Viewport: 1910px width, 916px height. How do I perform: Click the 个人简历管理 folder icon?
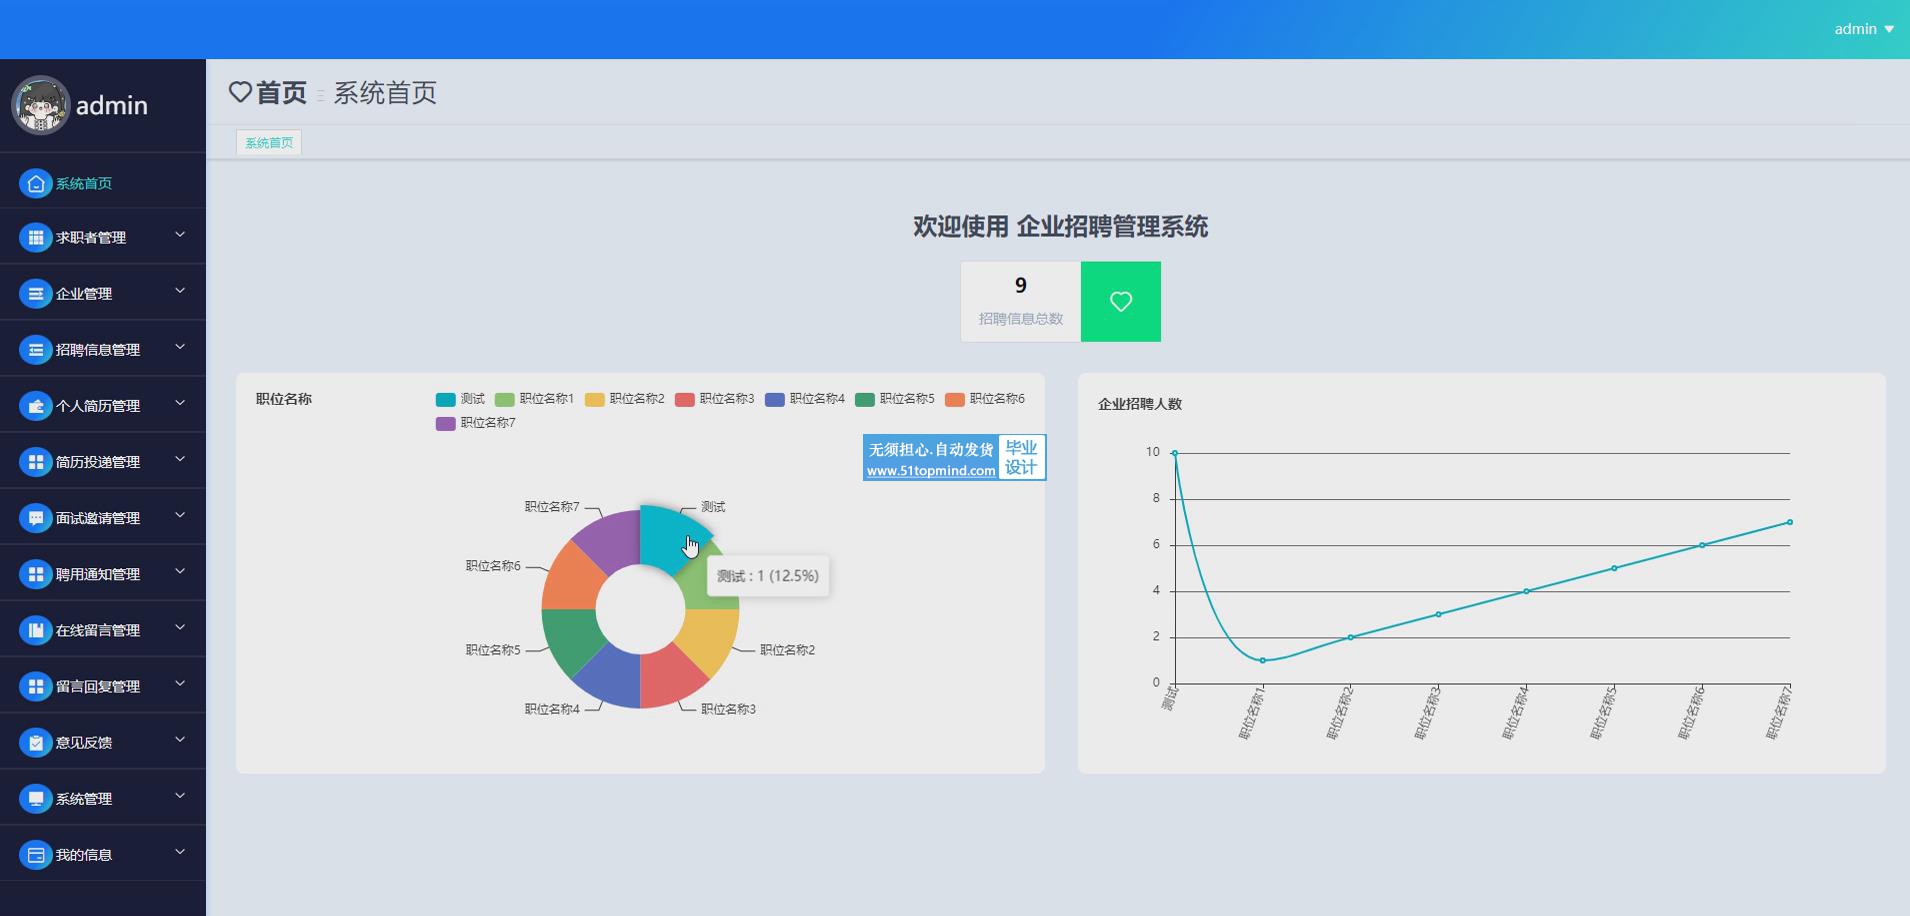(35, 405)
